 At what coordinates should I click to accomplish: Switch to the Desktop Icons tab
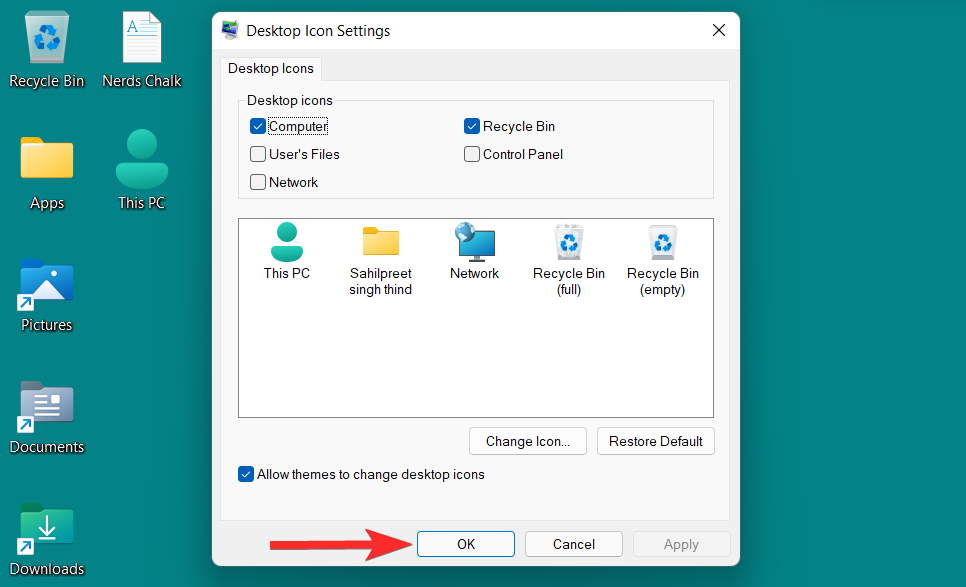click(x=270, y=68)
